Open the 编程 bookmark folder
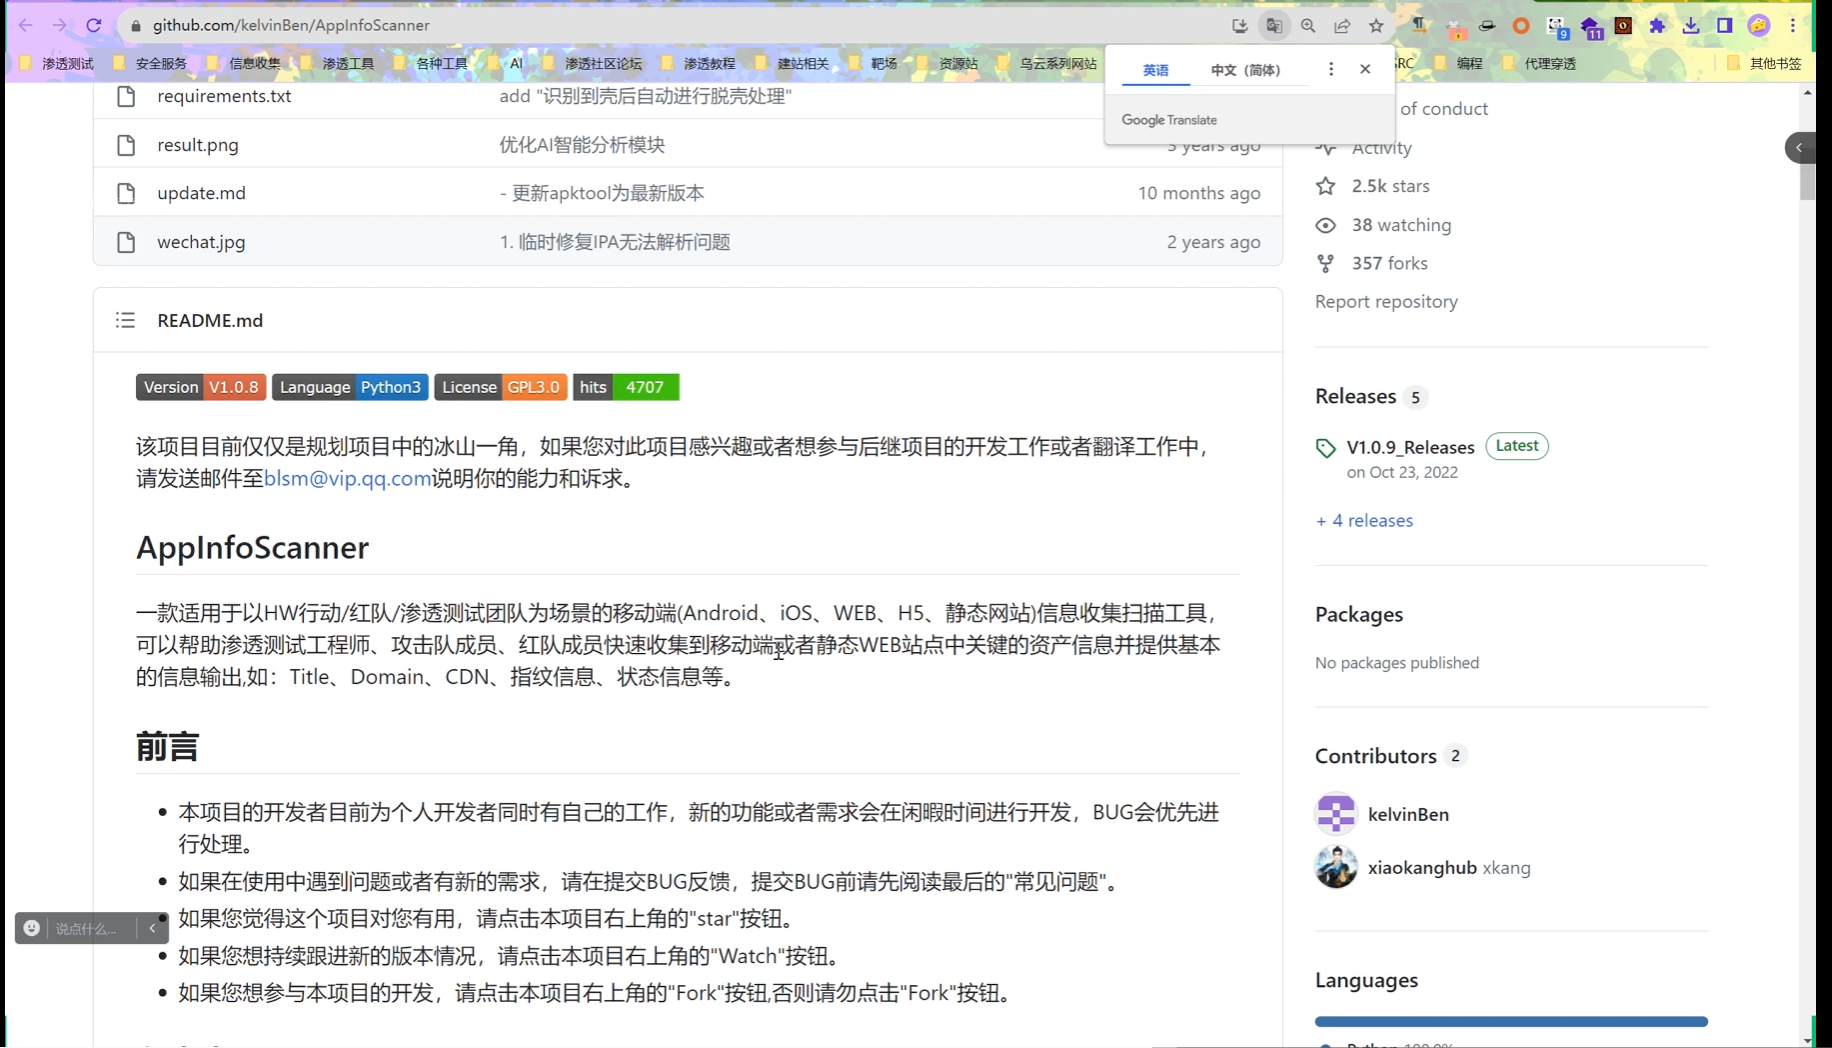Viewport: 1832px width, 1048px height. click(1459, 63)
